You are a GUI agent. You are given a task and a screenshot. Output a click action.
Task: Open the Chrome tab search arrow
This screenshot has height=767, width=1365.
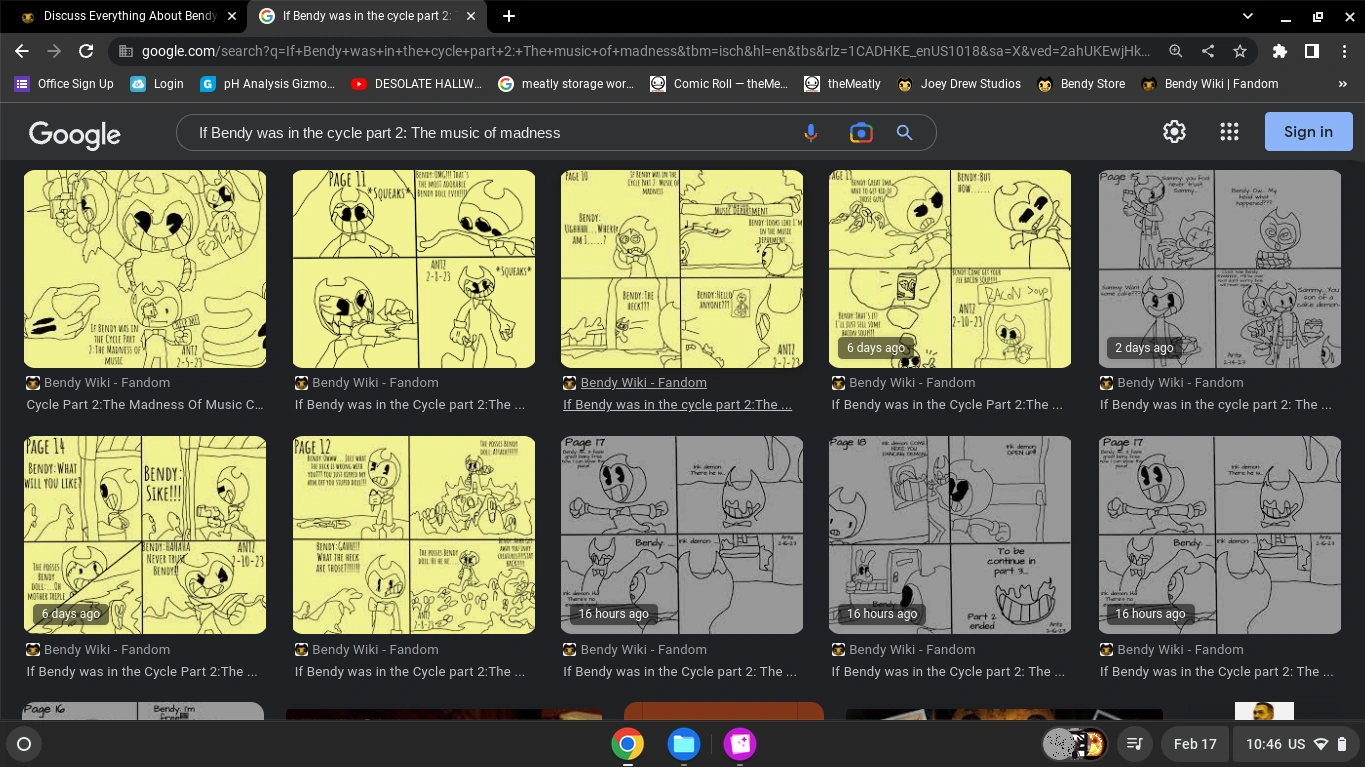click(x=1246, y=16)
